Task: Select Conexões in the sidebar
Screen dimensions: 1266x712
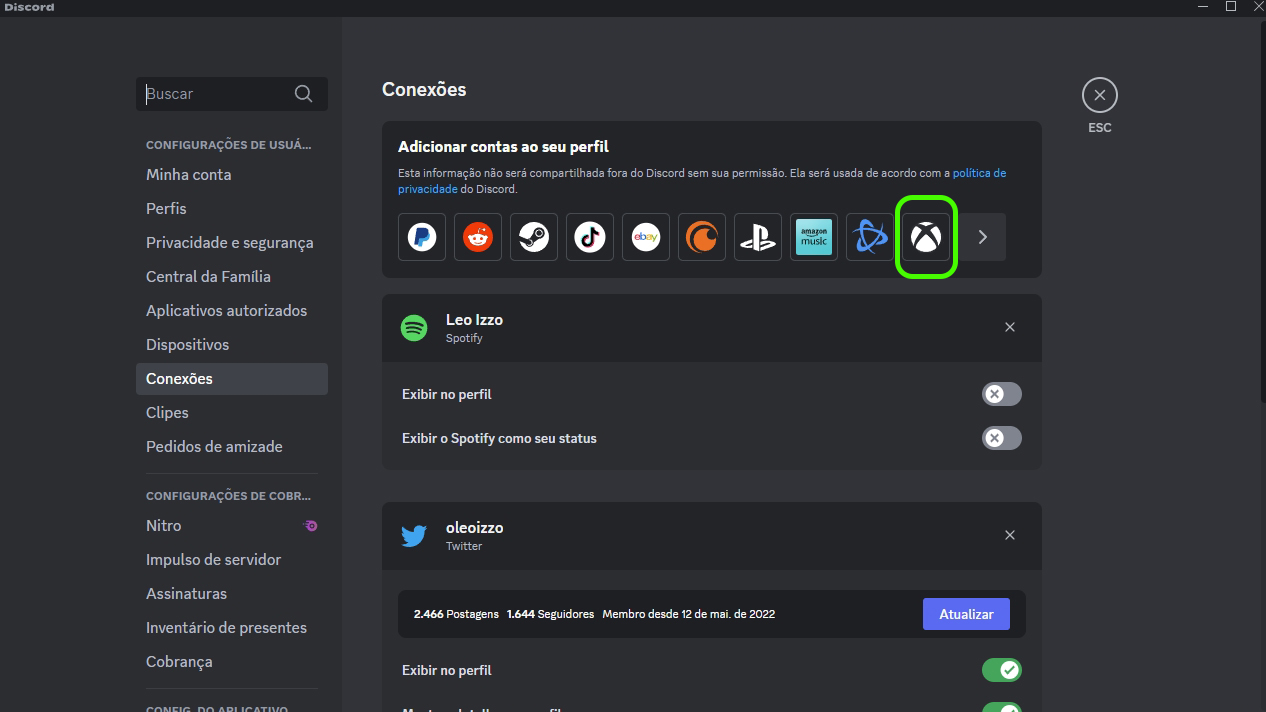Action: [x=232, y=378]
